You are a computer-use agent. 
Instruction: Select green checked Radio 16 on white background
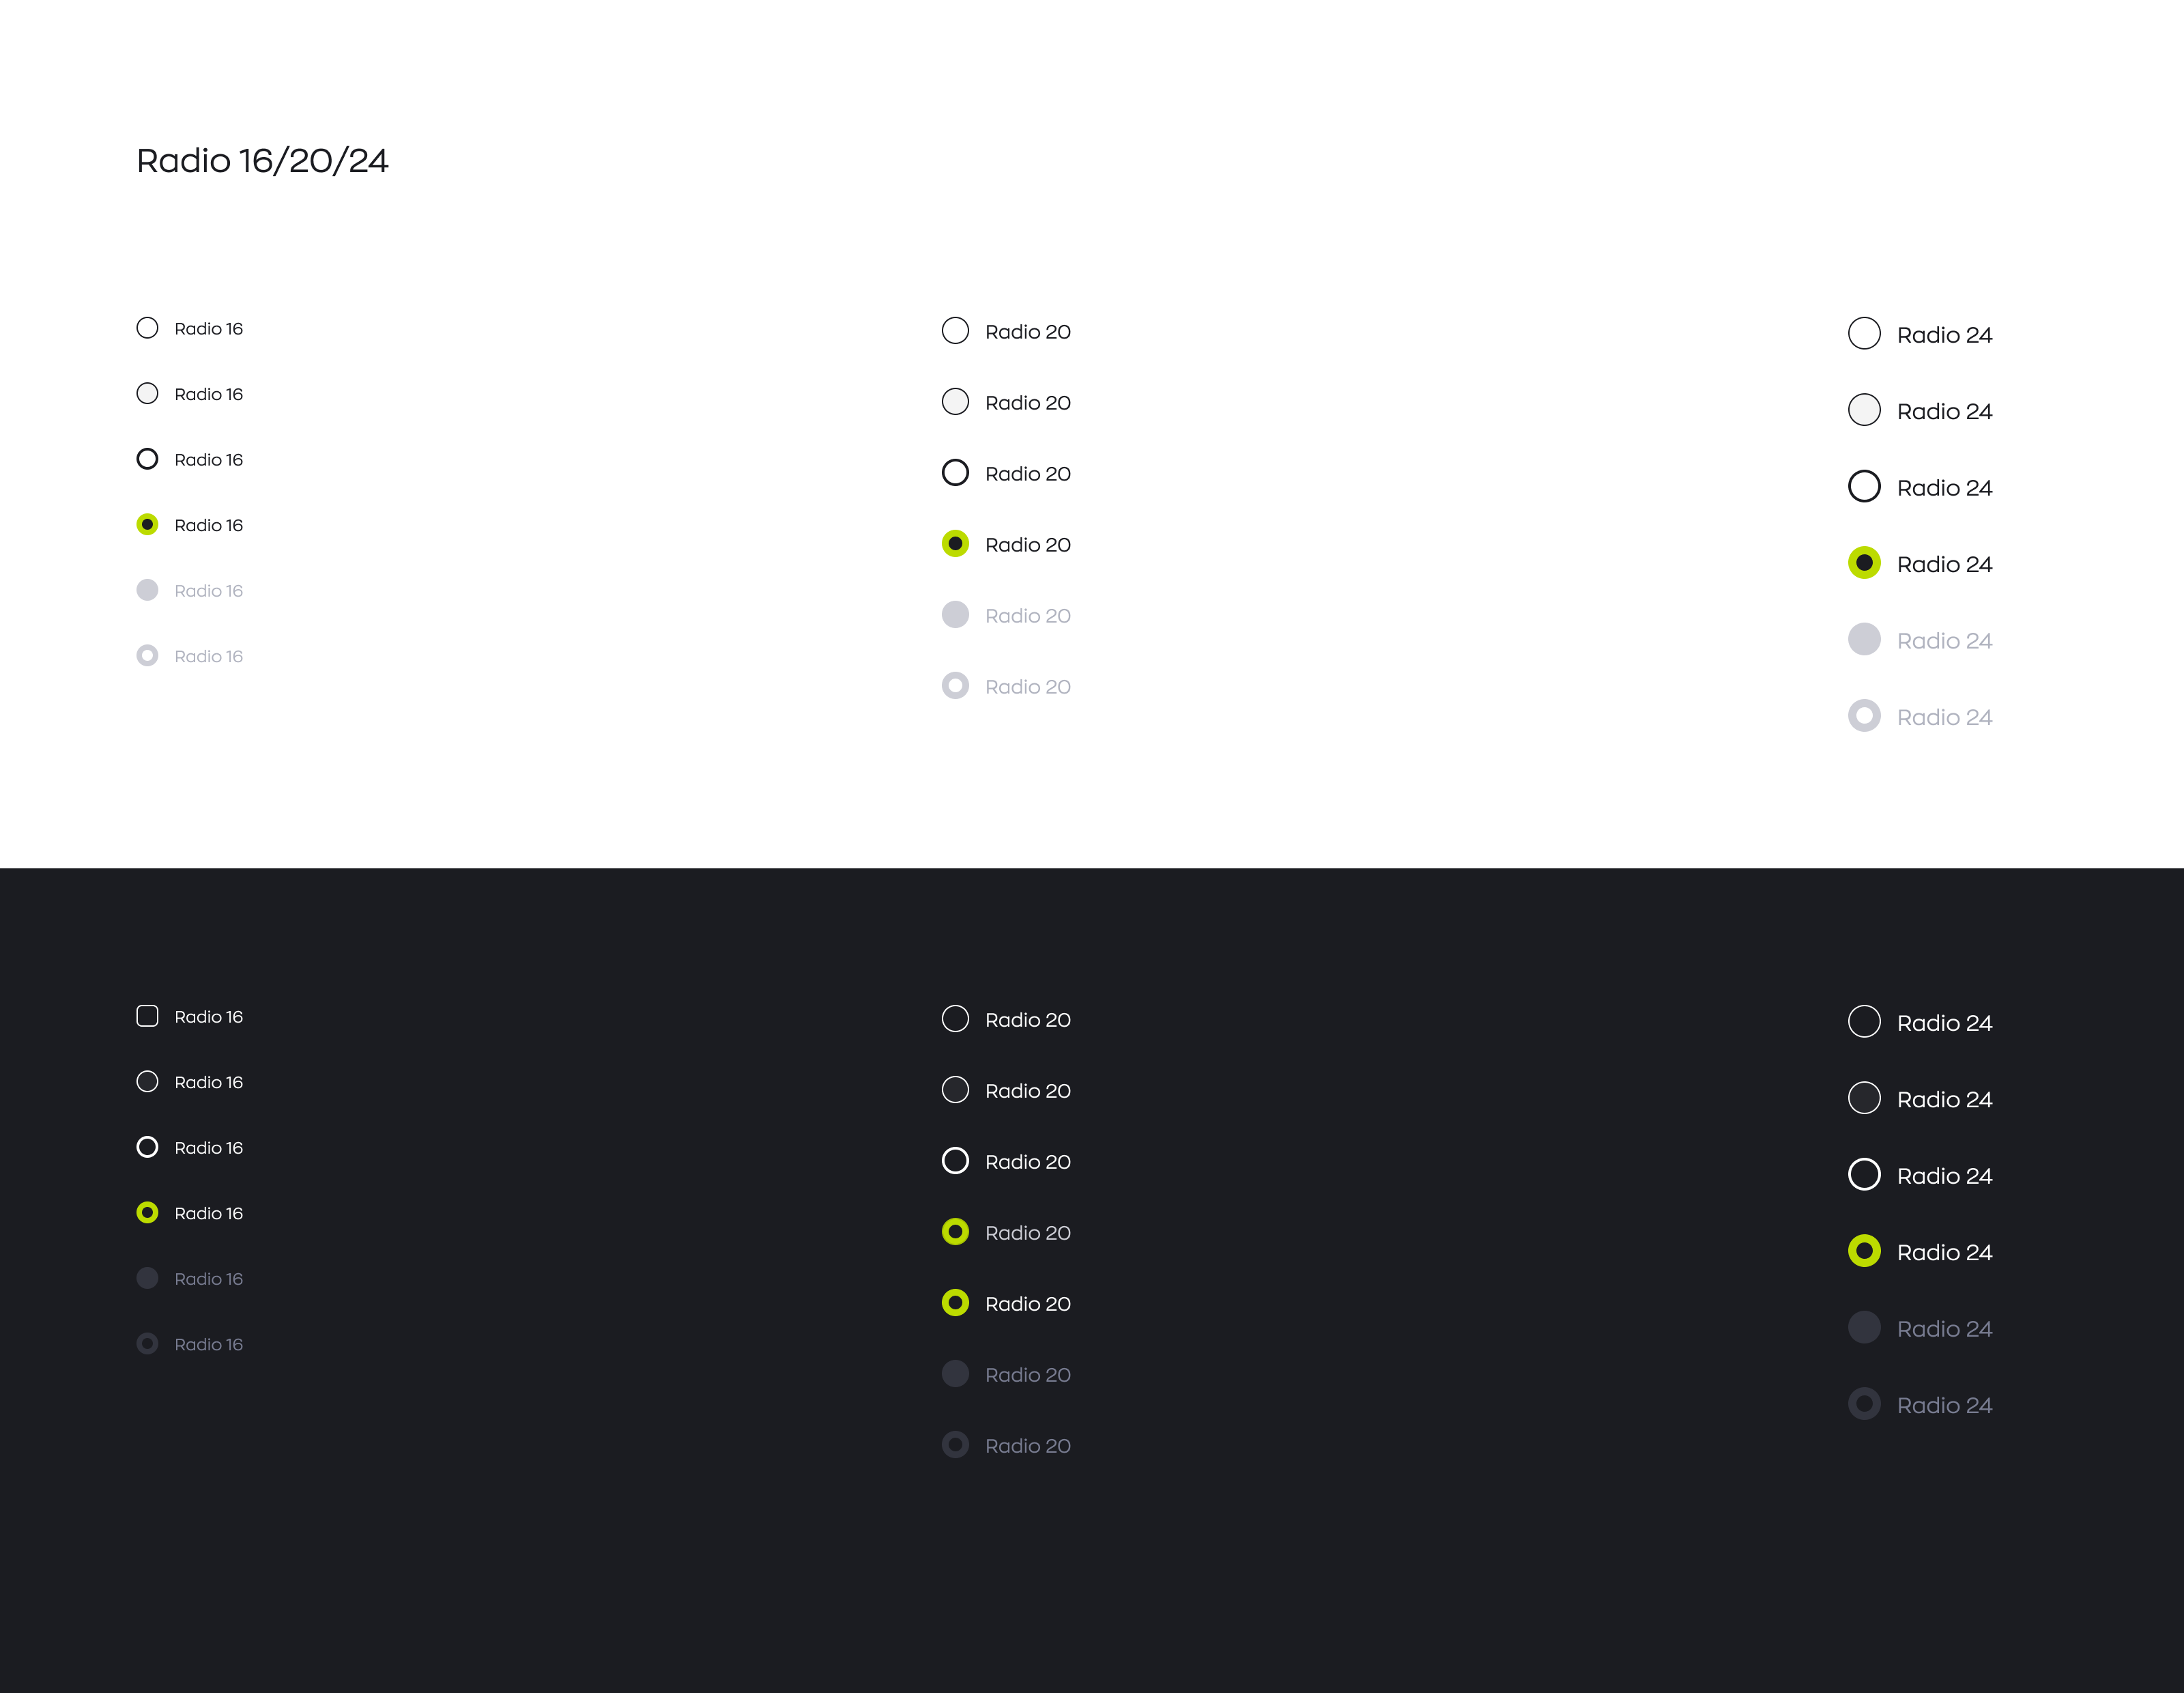click(x=147, y=524)
